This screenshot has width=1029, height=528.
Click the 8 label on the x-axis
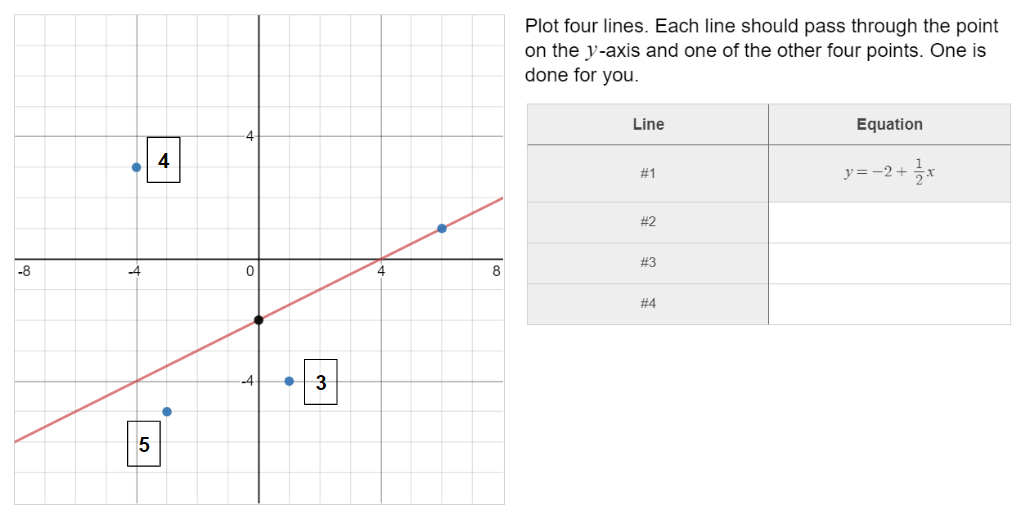pyautogui.click(x=496, y=270)
